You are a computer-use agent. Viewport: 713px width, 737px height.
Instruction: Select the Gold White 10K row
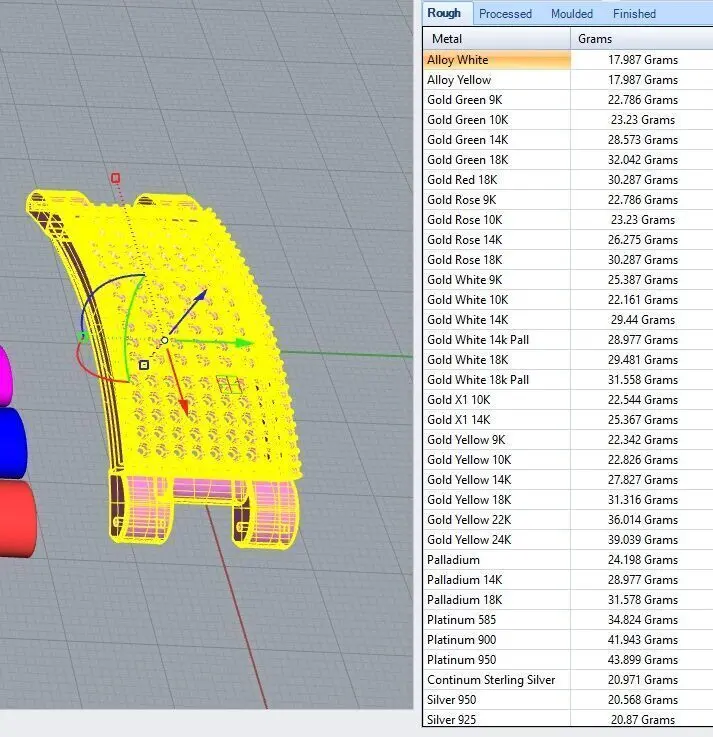(x=568, y=299)
